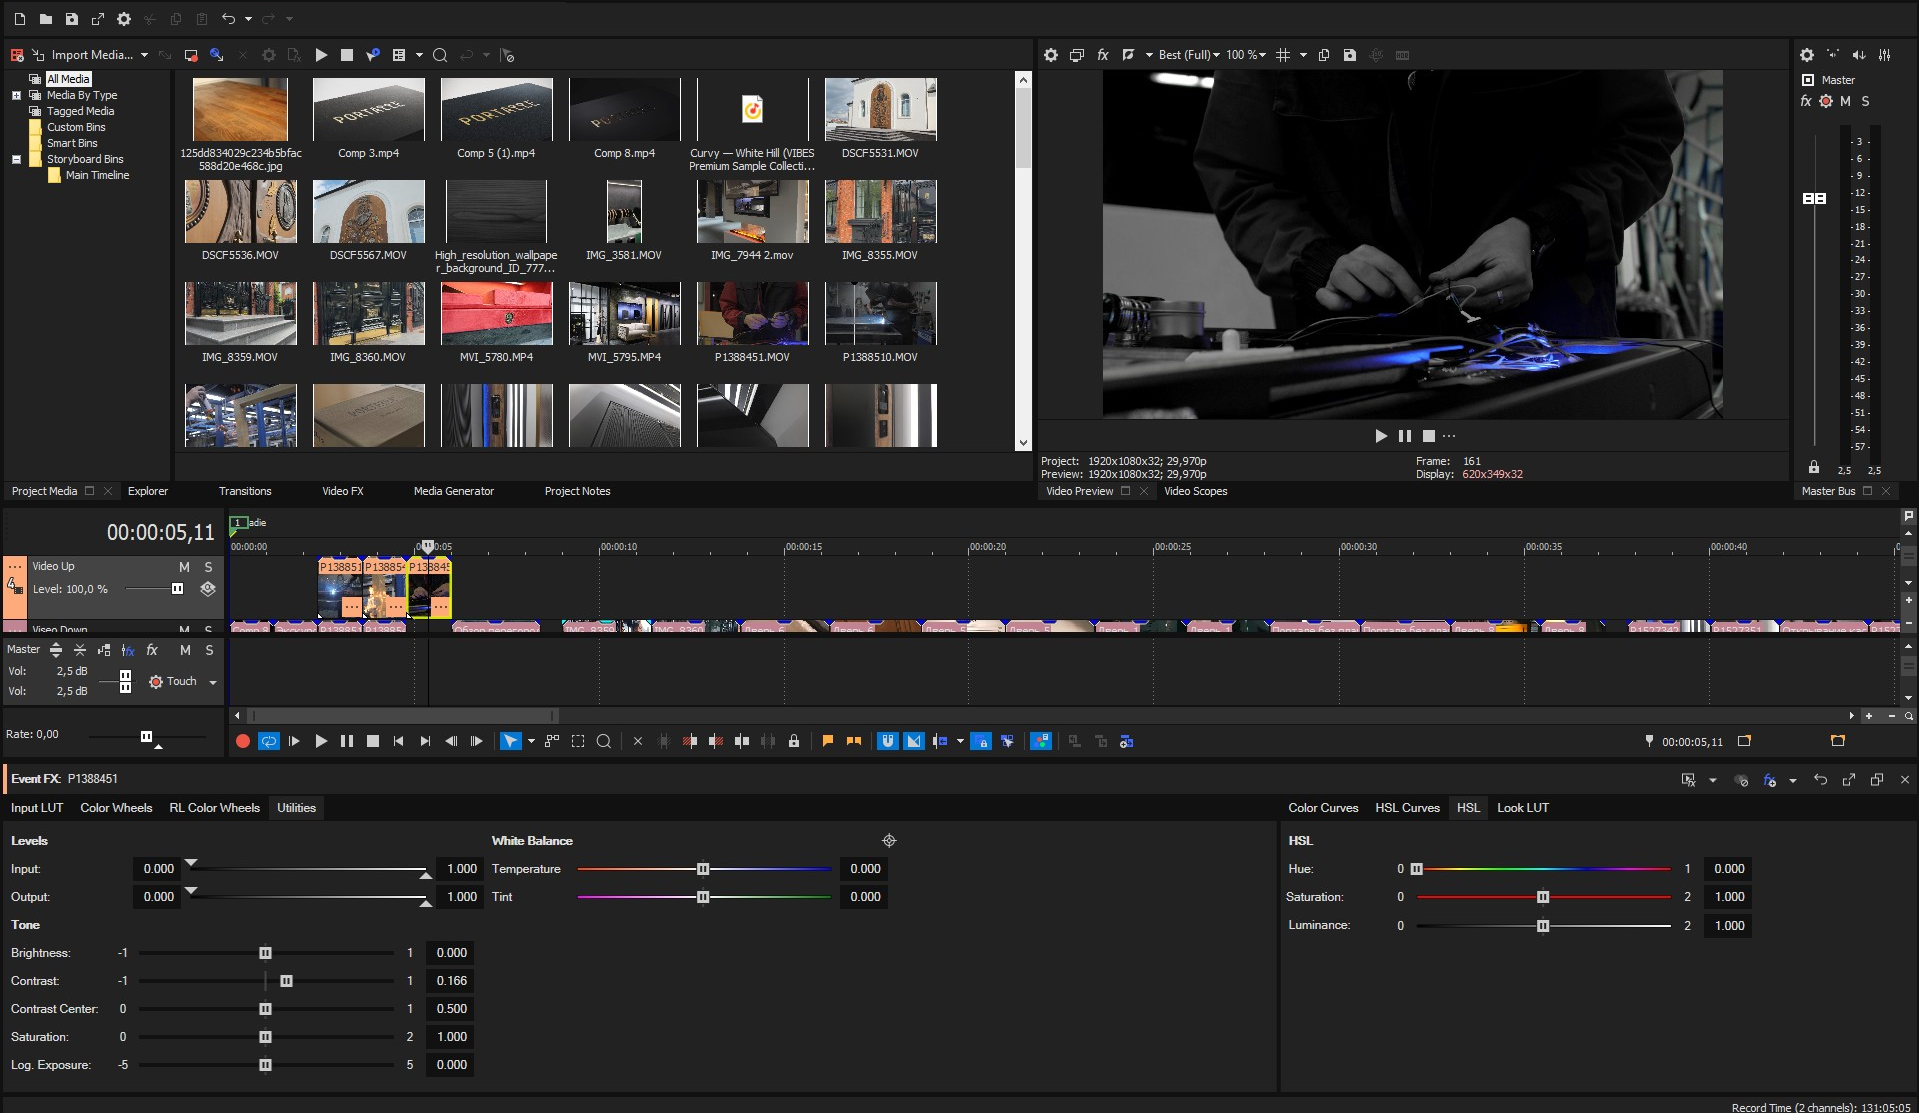The height and width of the screenshot is (1113, 1919).
Task: Open the Video FX tab
Action: click(342, 491)
